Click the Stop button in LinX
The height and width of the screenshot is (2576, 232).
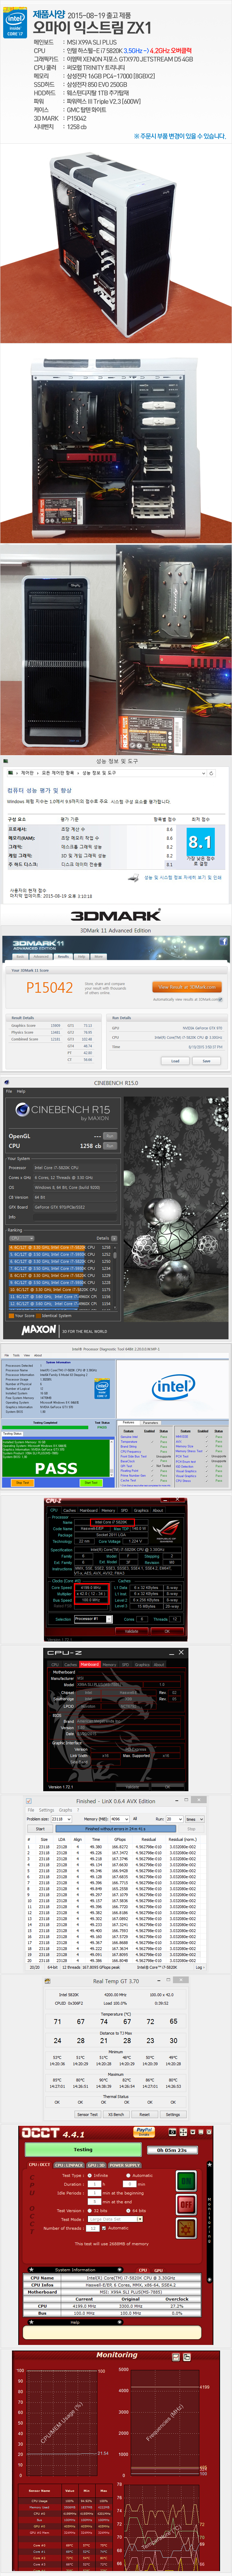(x=192, y=1829)
